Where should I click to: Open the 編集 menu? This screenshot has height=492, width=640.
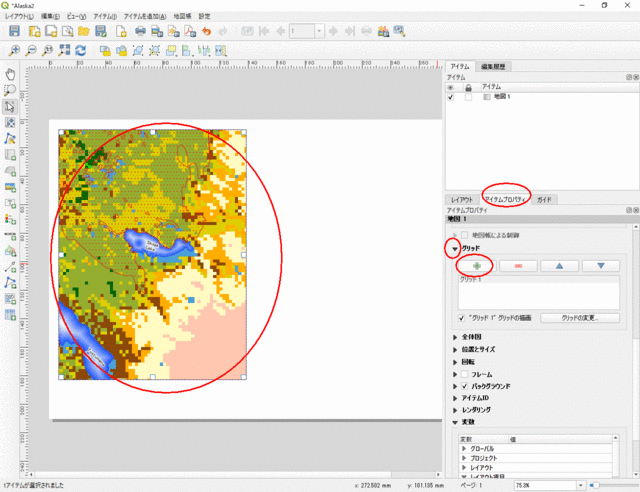tap(50, 16)
